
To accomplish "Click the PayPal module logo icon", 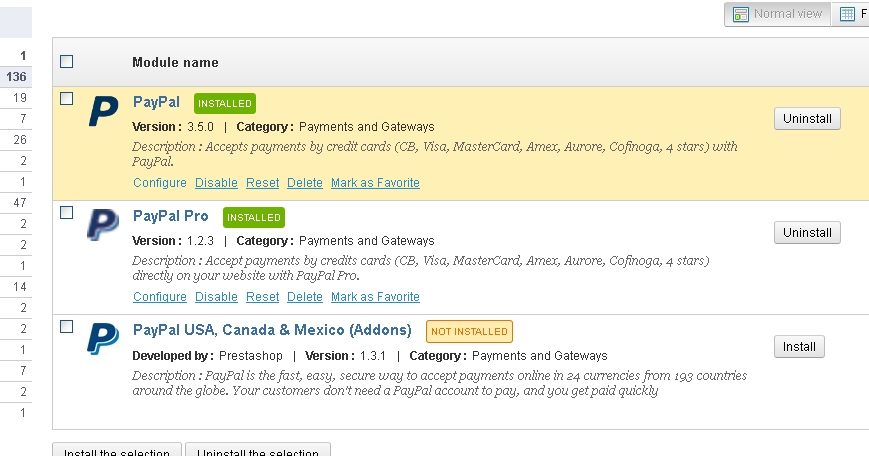I will tap(103, 111).
